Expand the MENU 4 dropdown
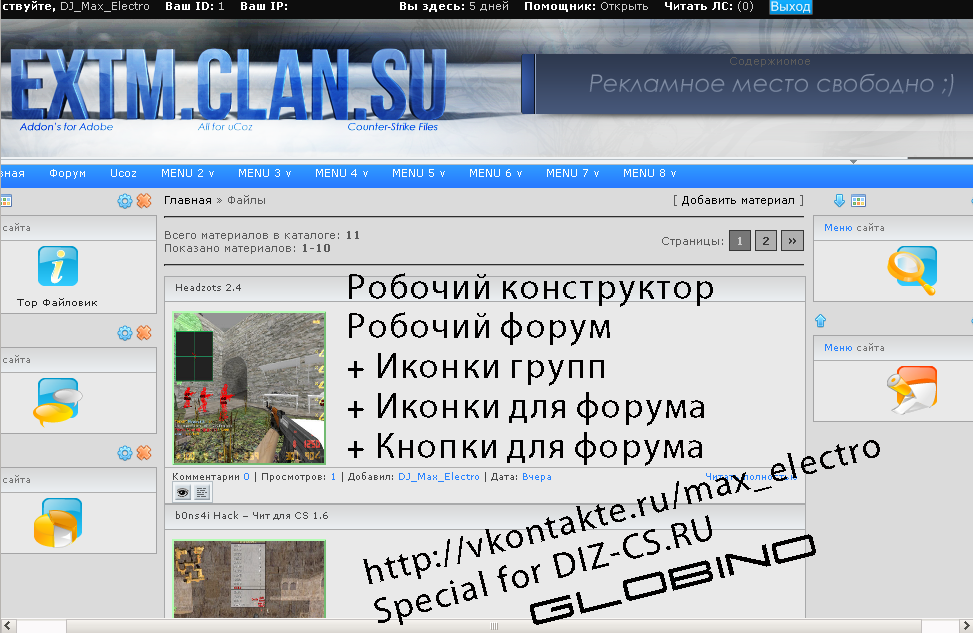973x633 pixels. coord(341,173)
